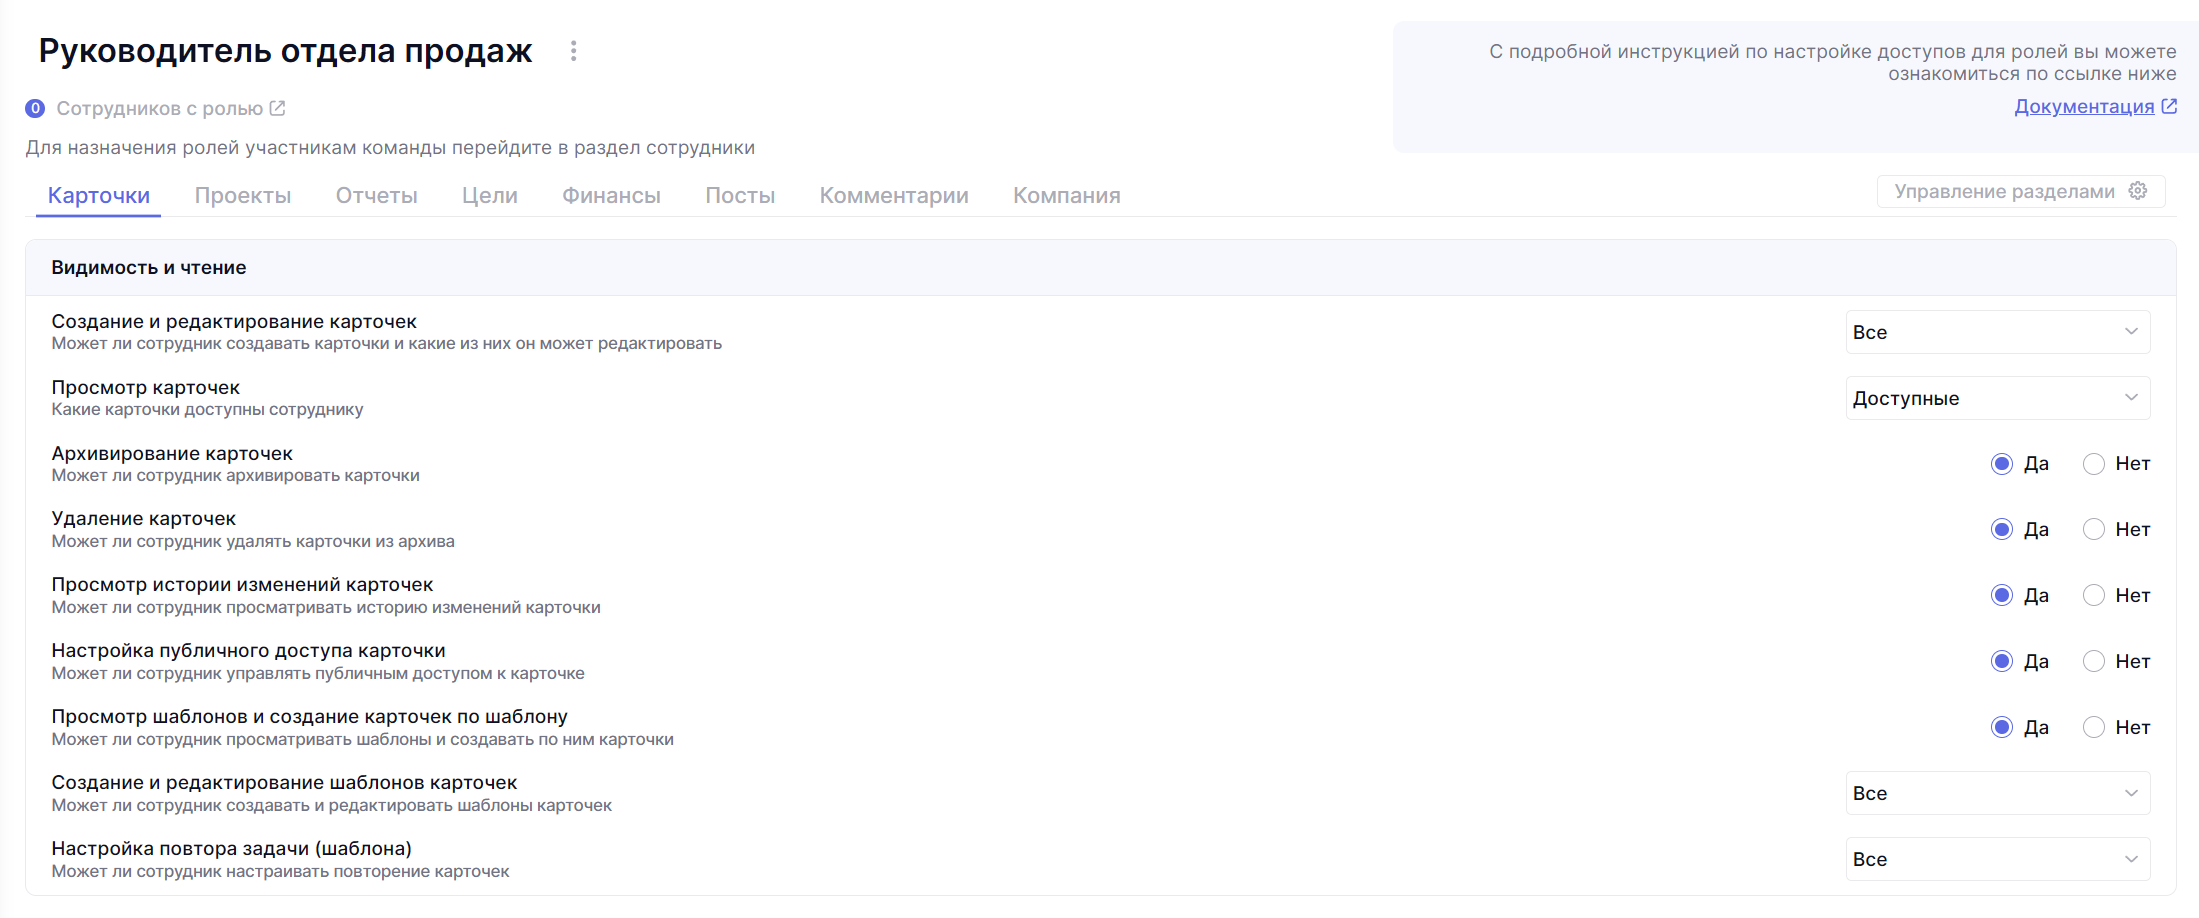
Task: Open Создание и редактирование шаблонов карточек dropdown
Action: tap(1997, 793)
